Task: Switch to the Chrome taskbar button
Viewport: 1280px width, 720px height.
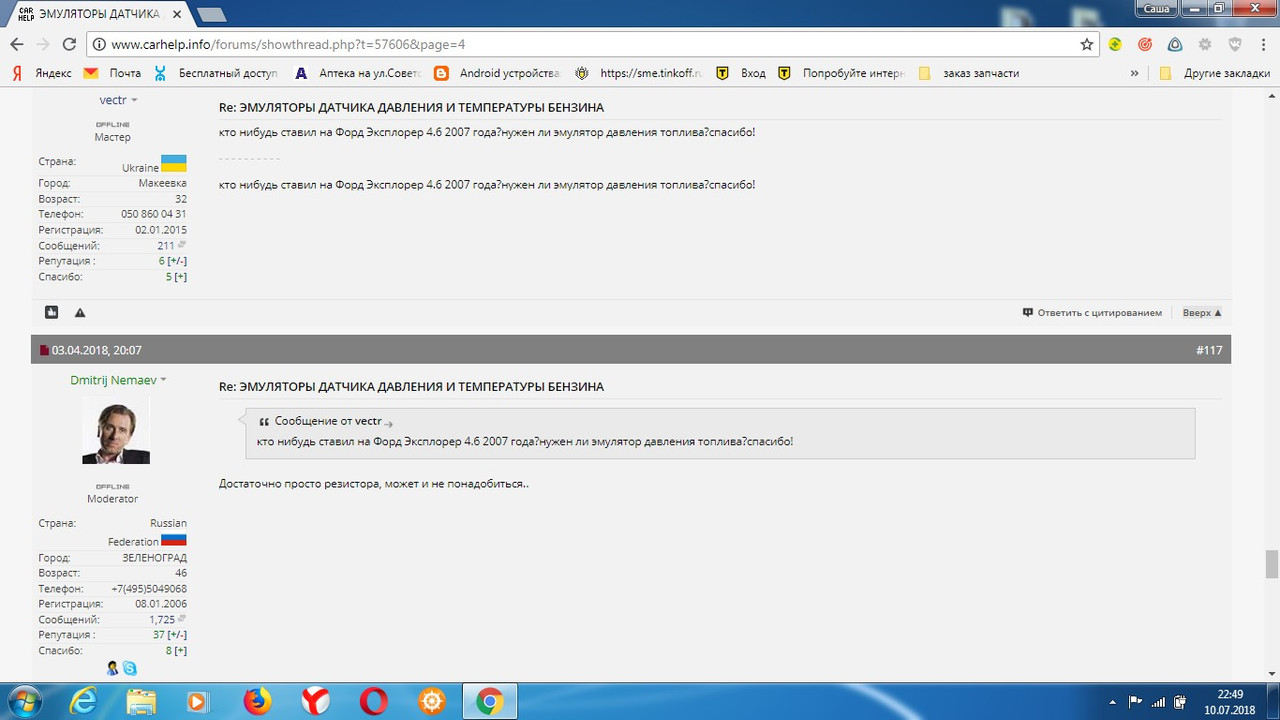Action: coord(490,702)
